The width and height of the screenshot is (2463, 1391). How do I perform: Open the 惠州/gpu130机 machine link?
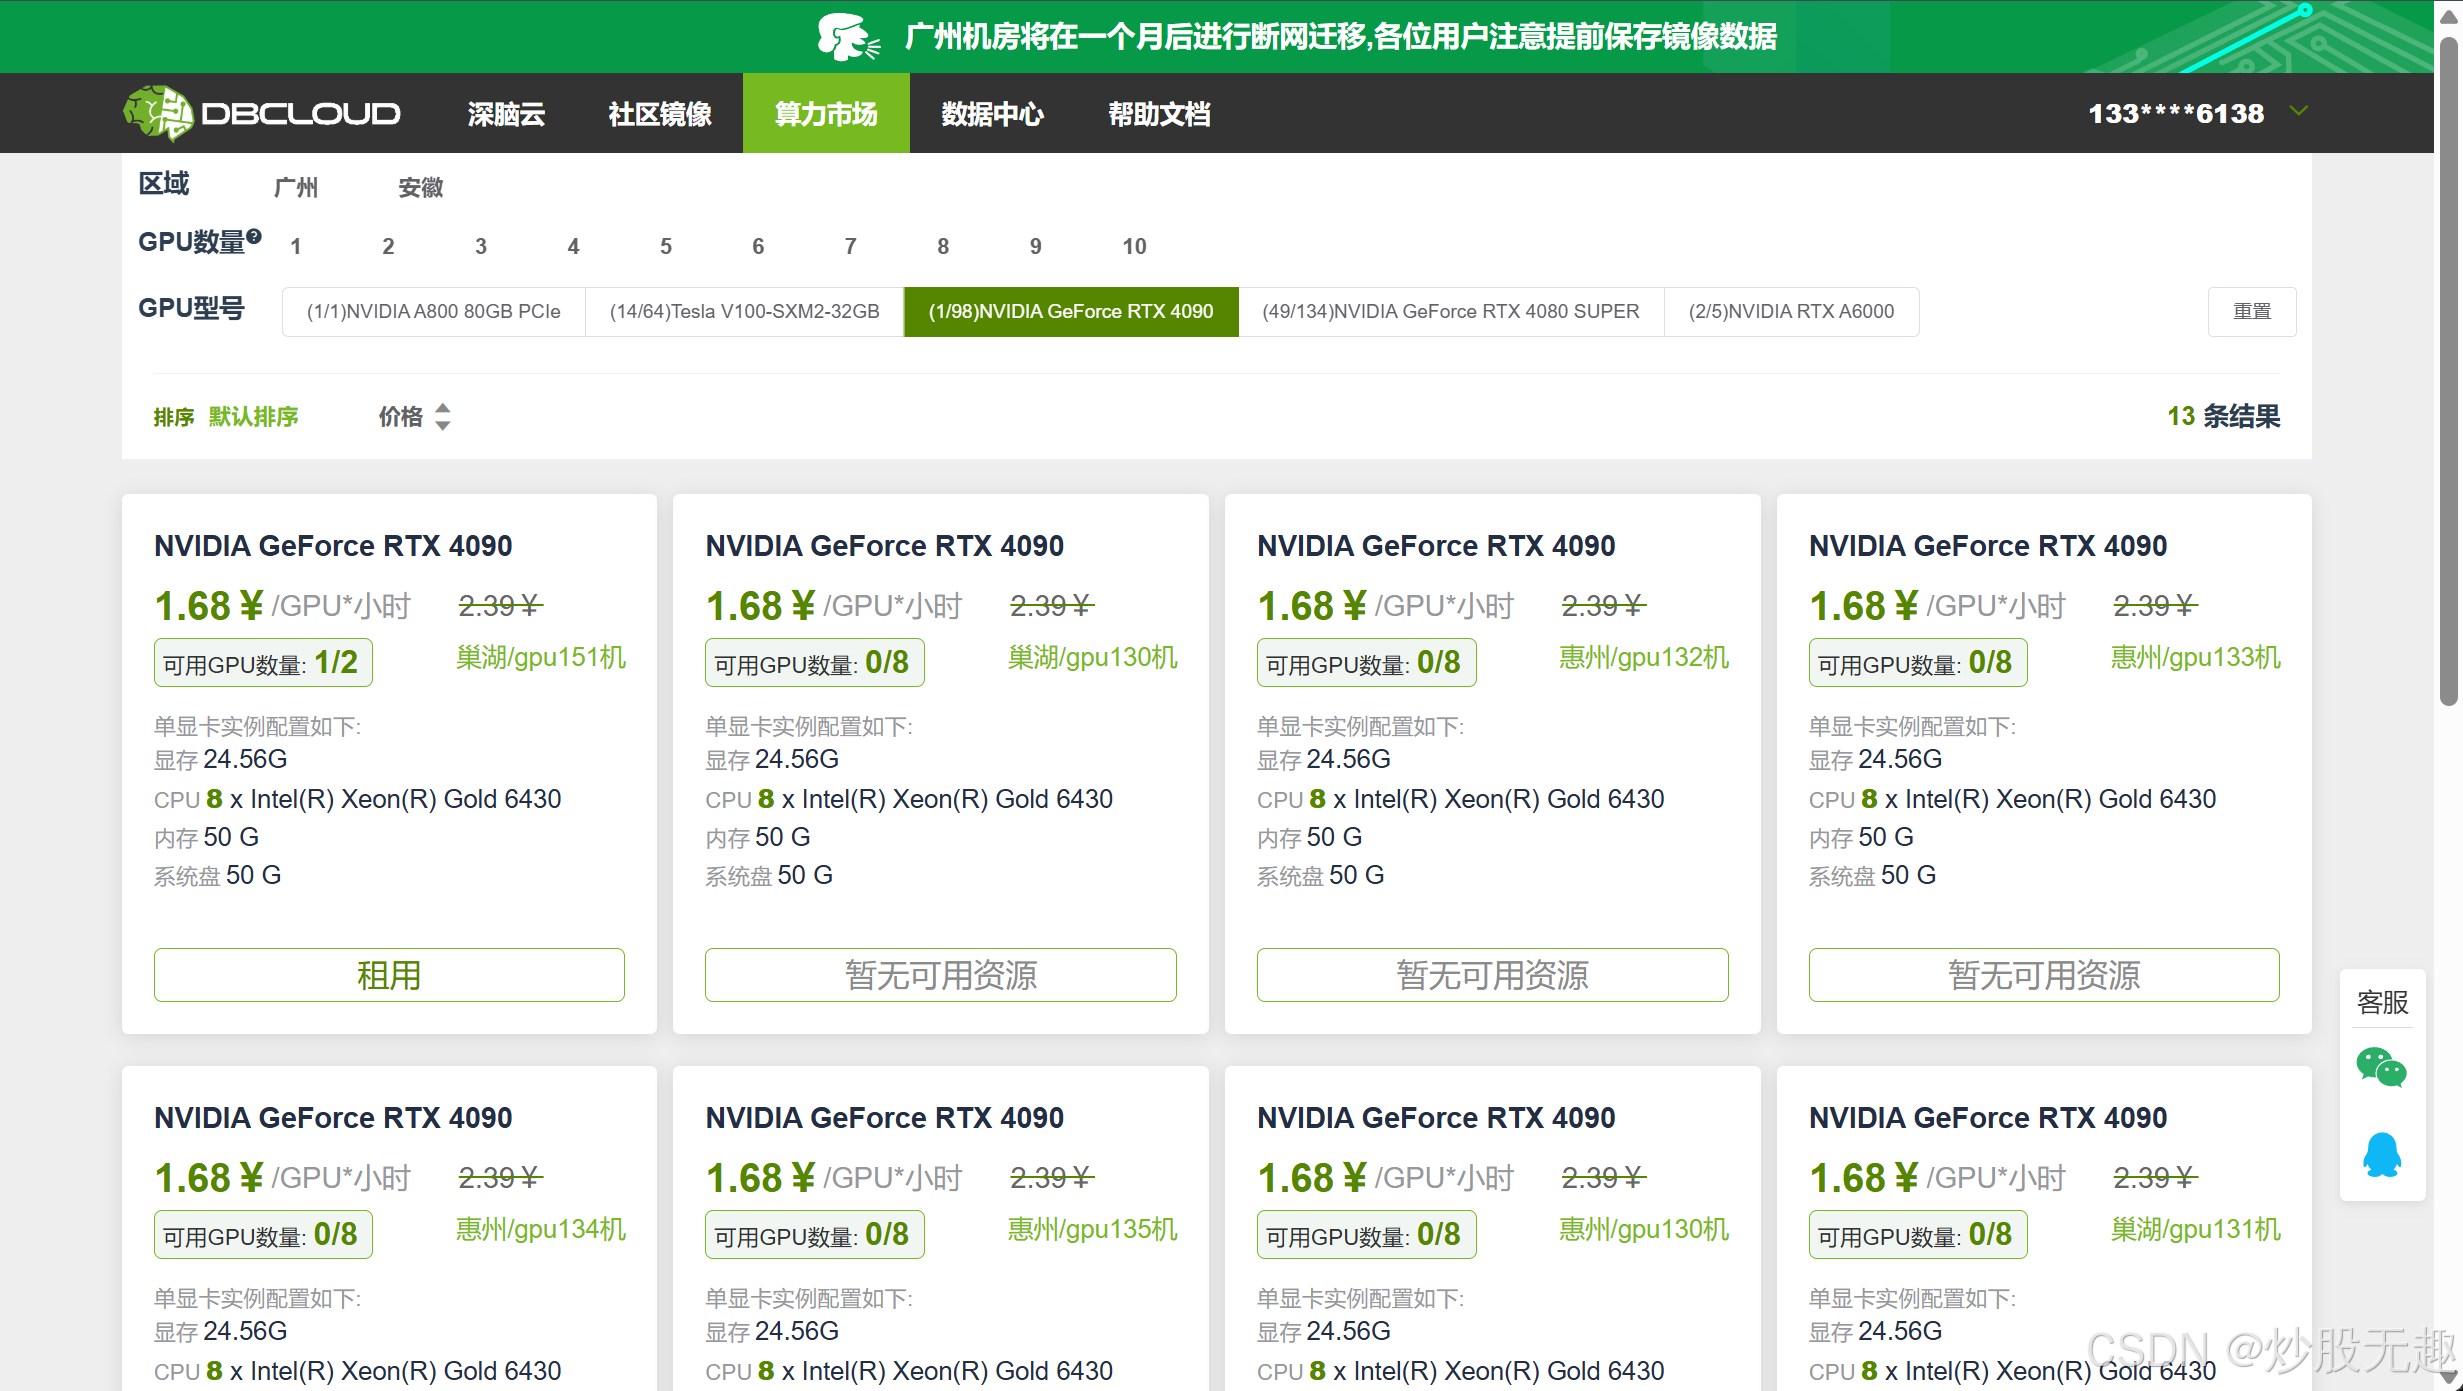point(1644,1230)
